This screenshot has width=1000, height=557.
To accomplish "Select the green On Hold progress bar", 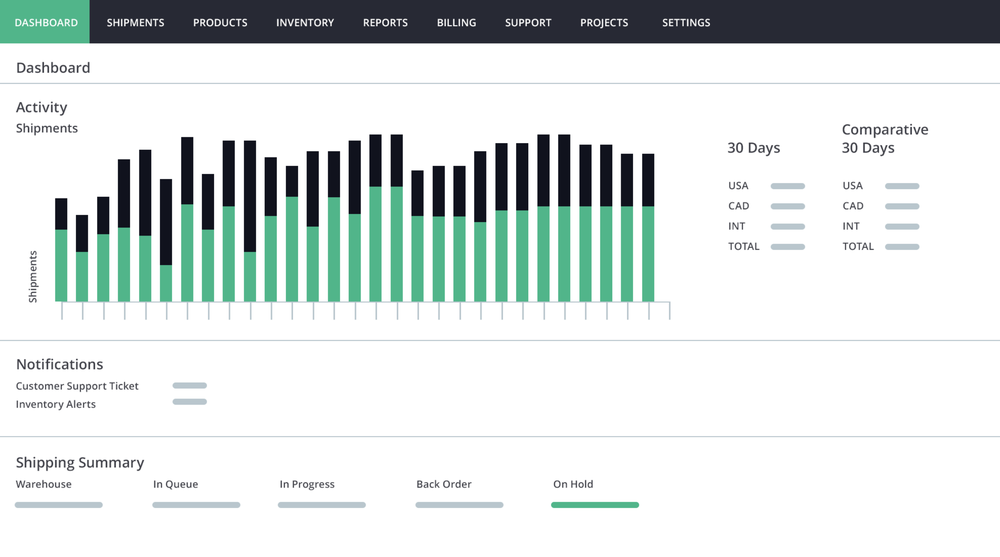I will (595, 505).
